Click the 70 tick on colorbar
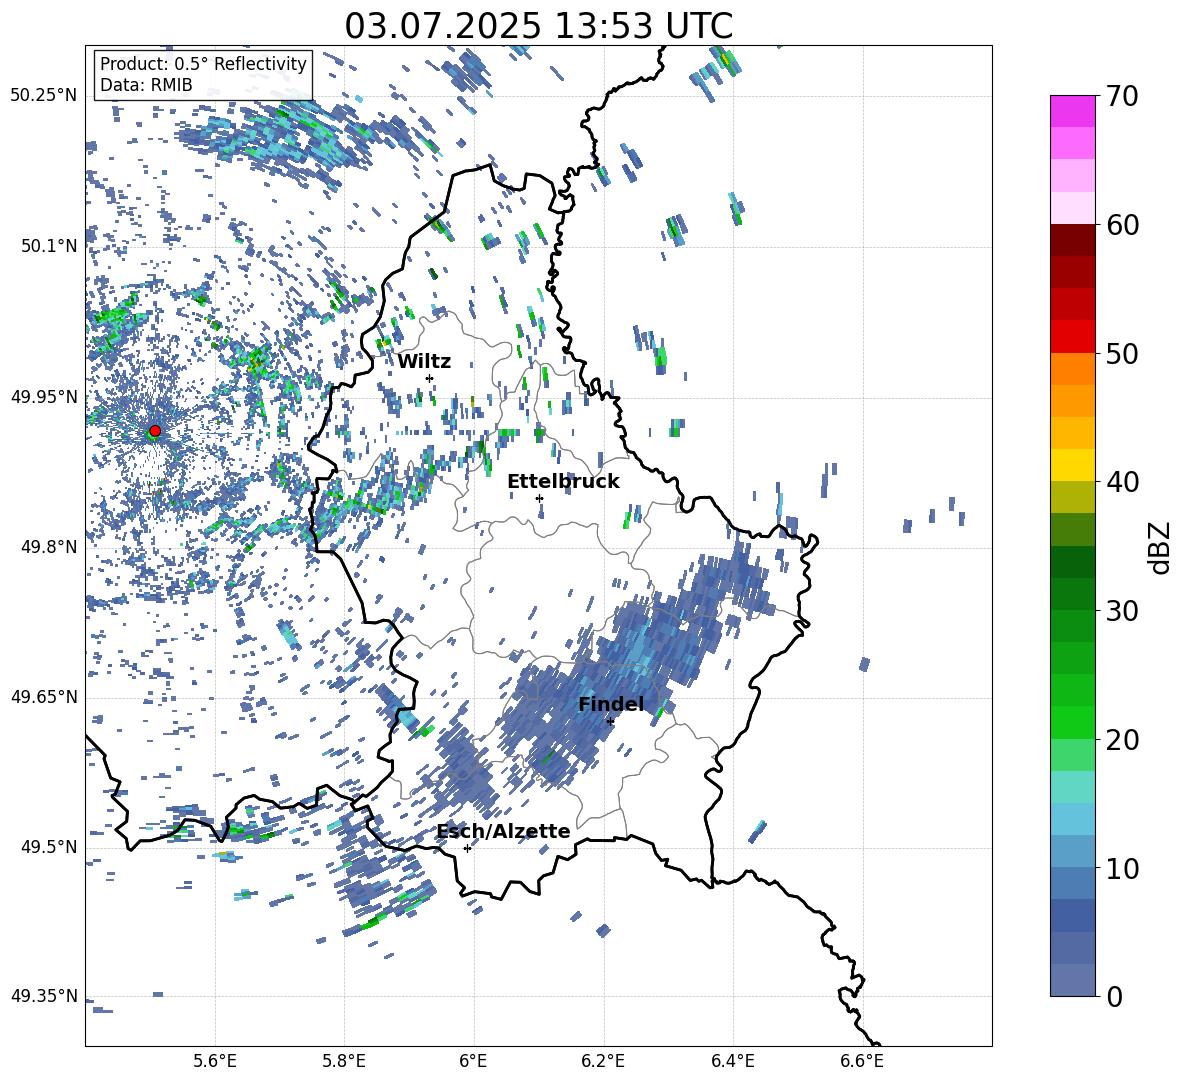The width and height of the screenshot is (1184, 1081). click(1121, 96)
